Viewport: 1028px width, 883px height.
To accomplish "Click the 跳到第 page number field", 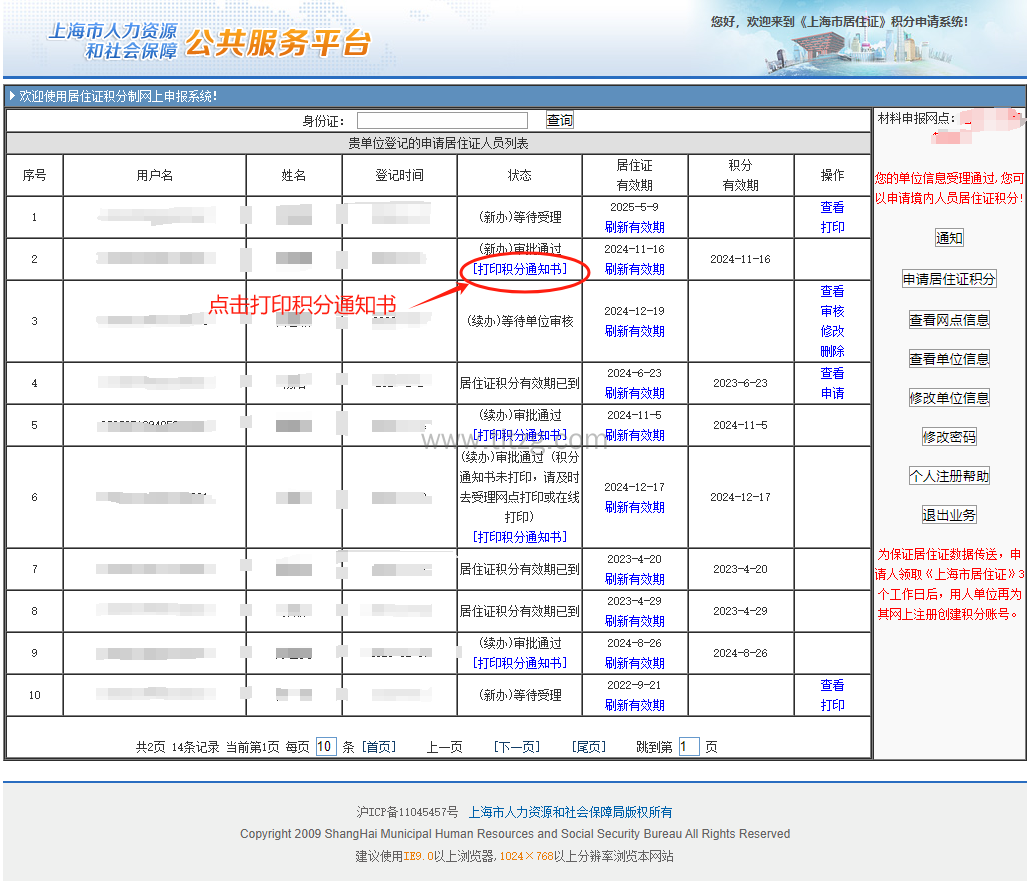I will click(688, 747).
